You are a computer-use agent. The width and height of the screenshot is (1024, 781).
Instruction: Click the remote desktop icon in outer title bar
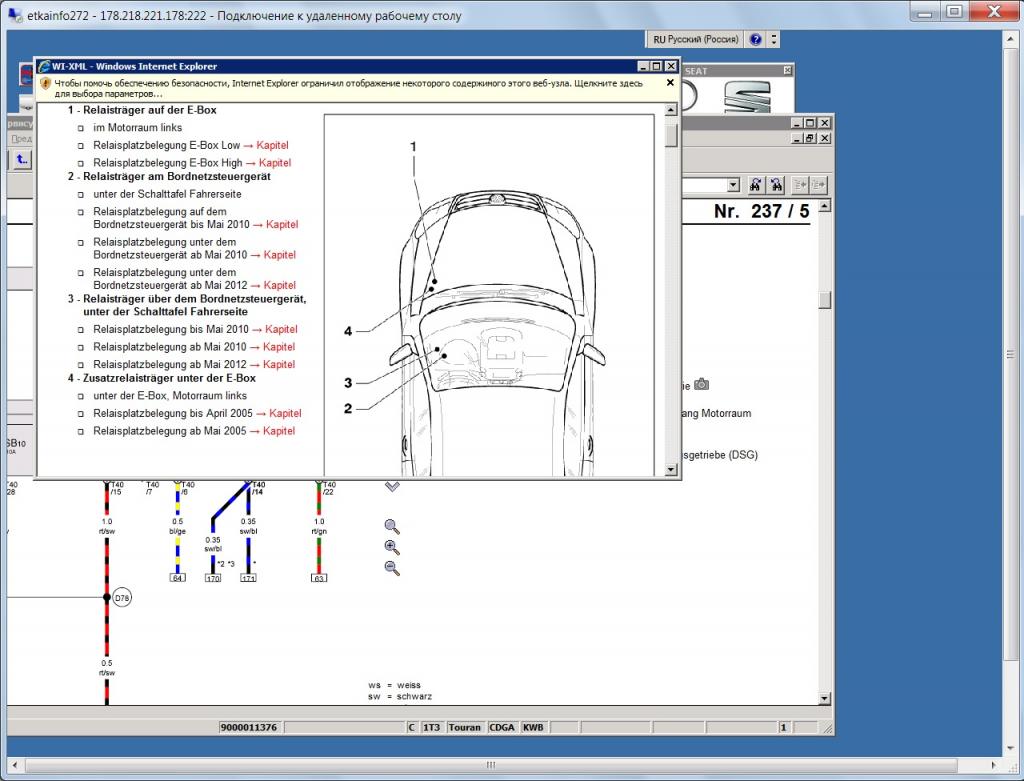coord(16,16)
